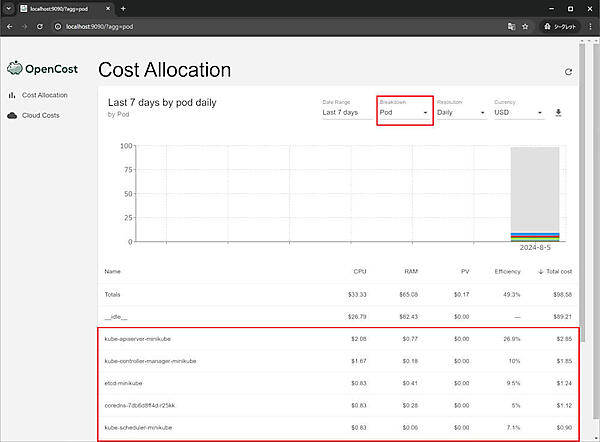Sort the table by Efficiency column
Image resolution: width=600 pixels, height=442 pixels.
coord(507,271)
